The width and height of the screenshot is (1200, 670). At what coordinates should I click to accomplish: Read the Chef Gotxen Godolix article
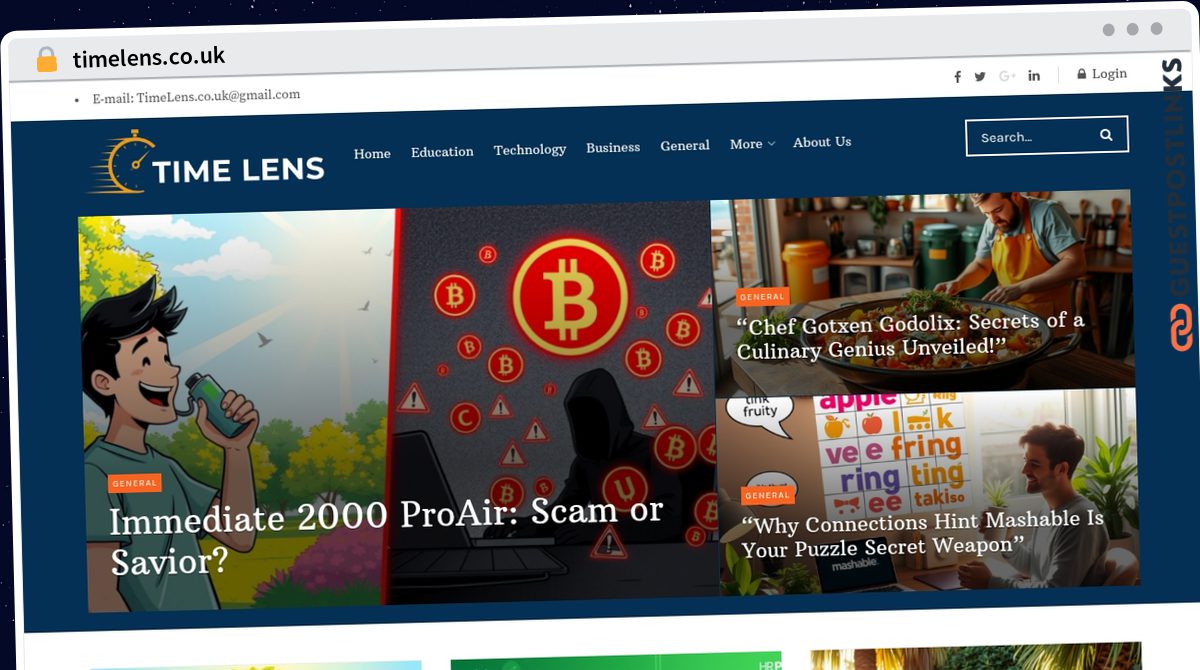tap(911, 335)
